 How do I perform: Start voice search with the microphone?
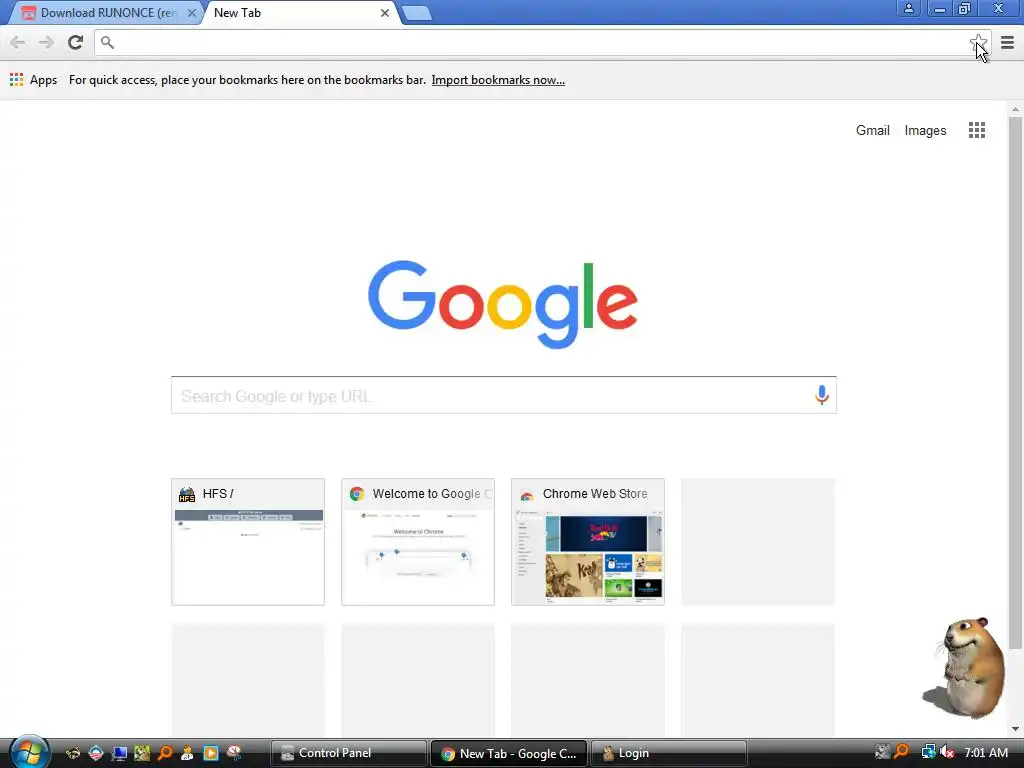point(822,394)
